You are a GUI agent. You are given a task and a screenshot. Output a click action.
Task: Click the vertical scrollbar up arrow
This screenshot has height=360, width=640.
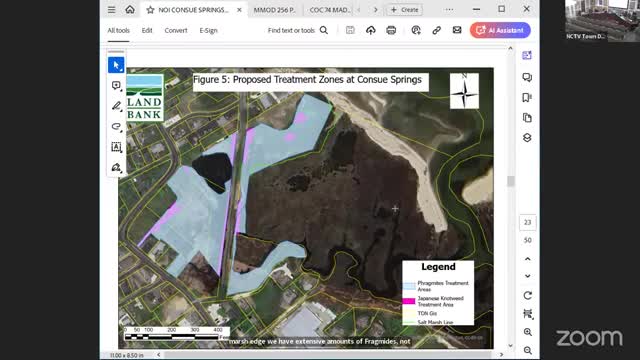point(510,49)
